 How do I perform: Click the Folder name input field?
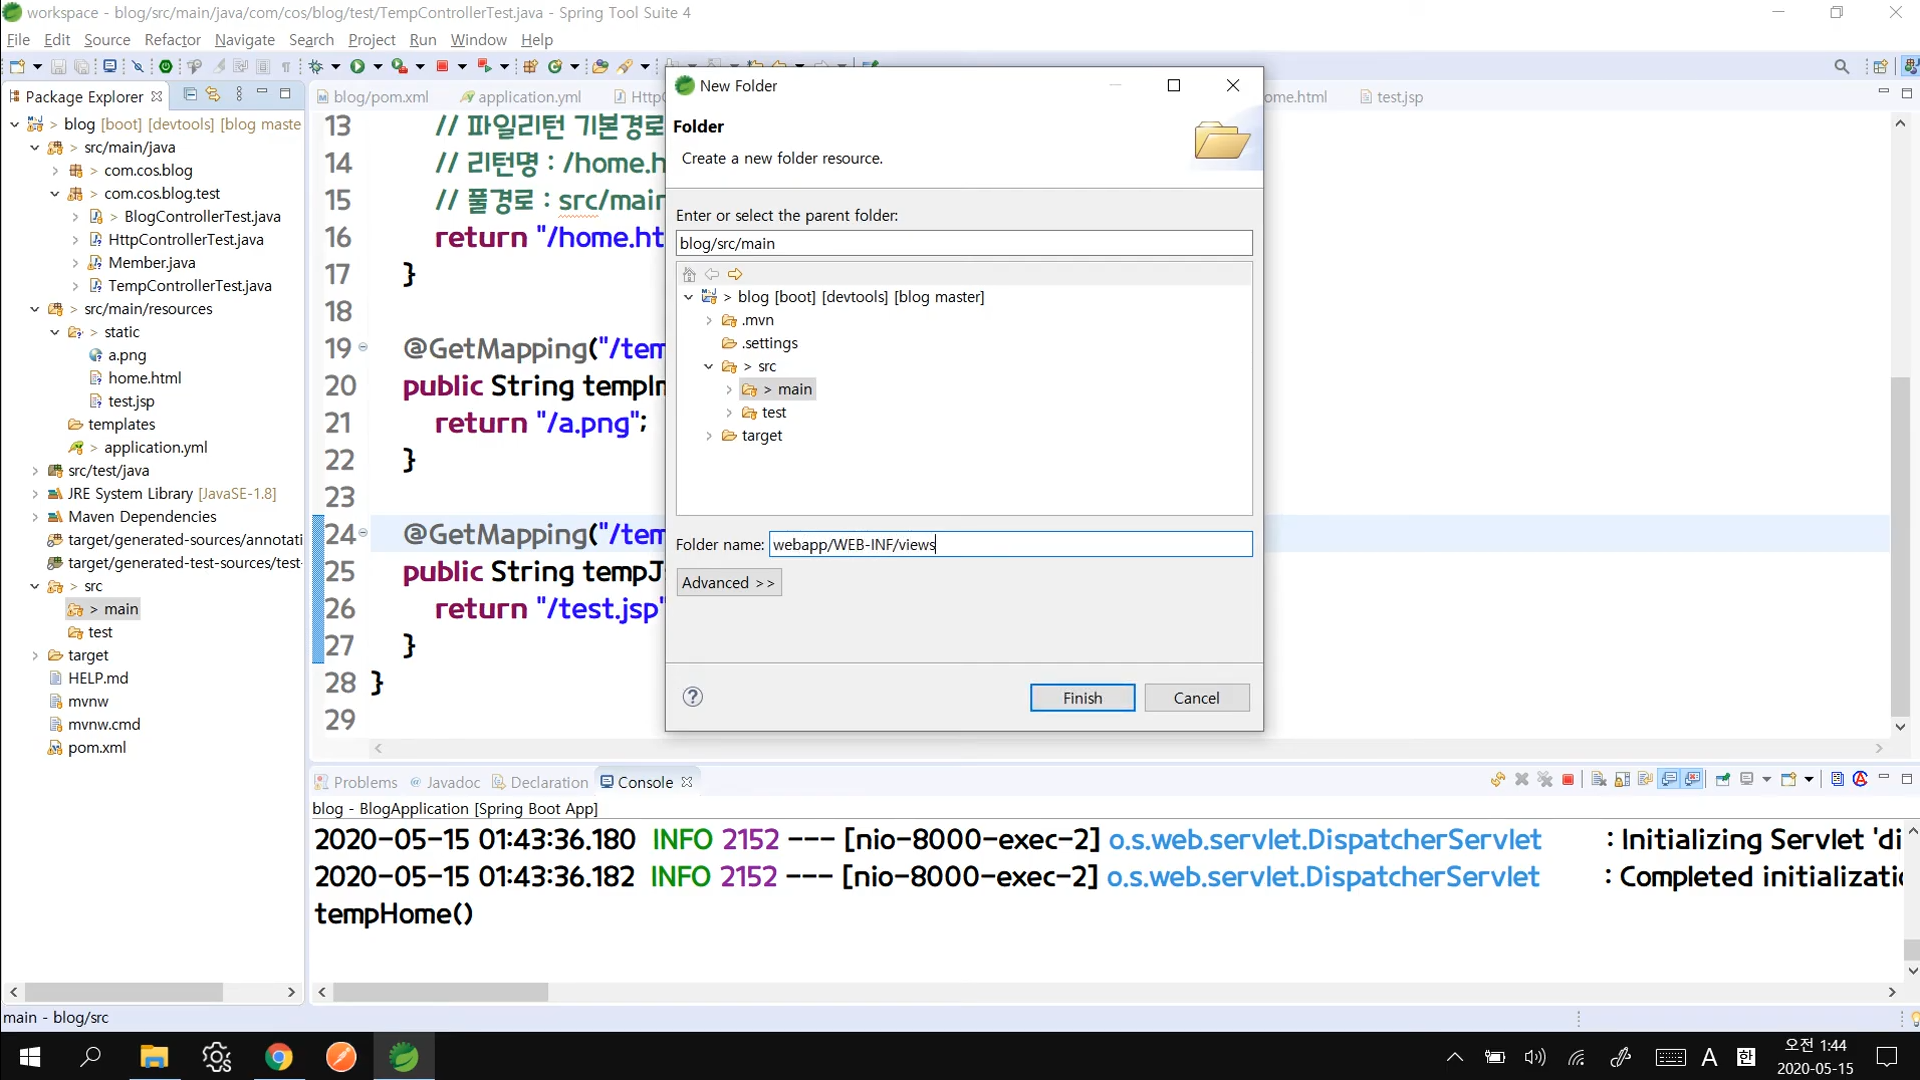click(1010, 544)
